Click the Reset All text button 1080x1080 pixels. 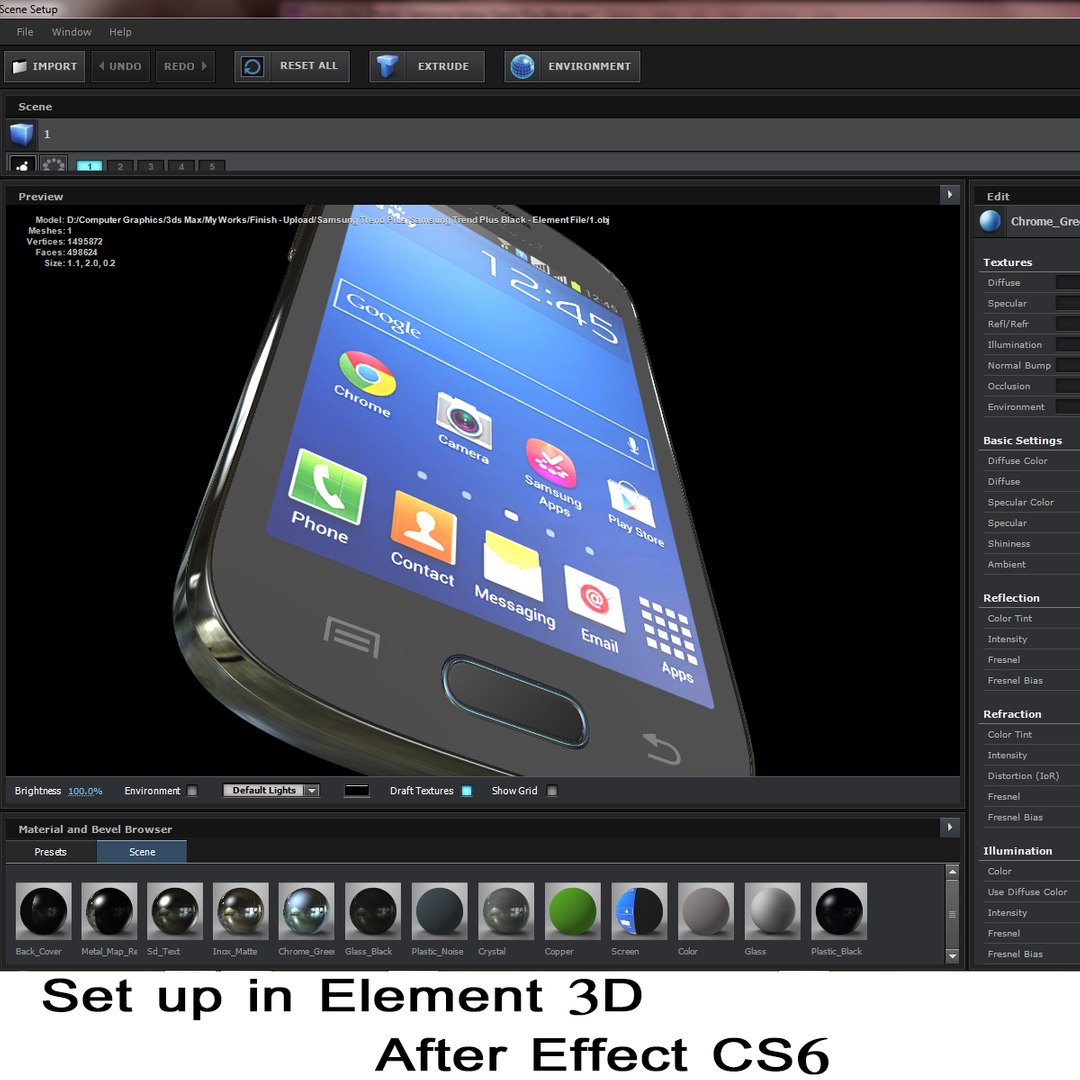(x=309, y=65)
